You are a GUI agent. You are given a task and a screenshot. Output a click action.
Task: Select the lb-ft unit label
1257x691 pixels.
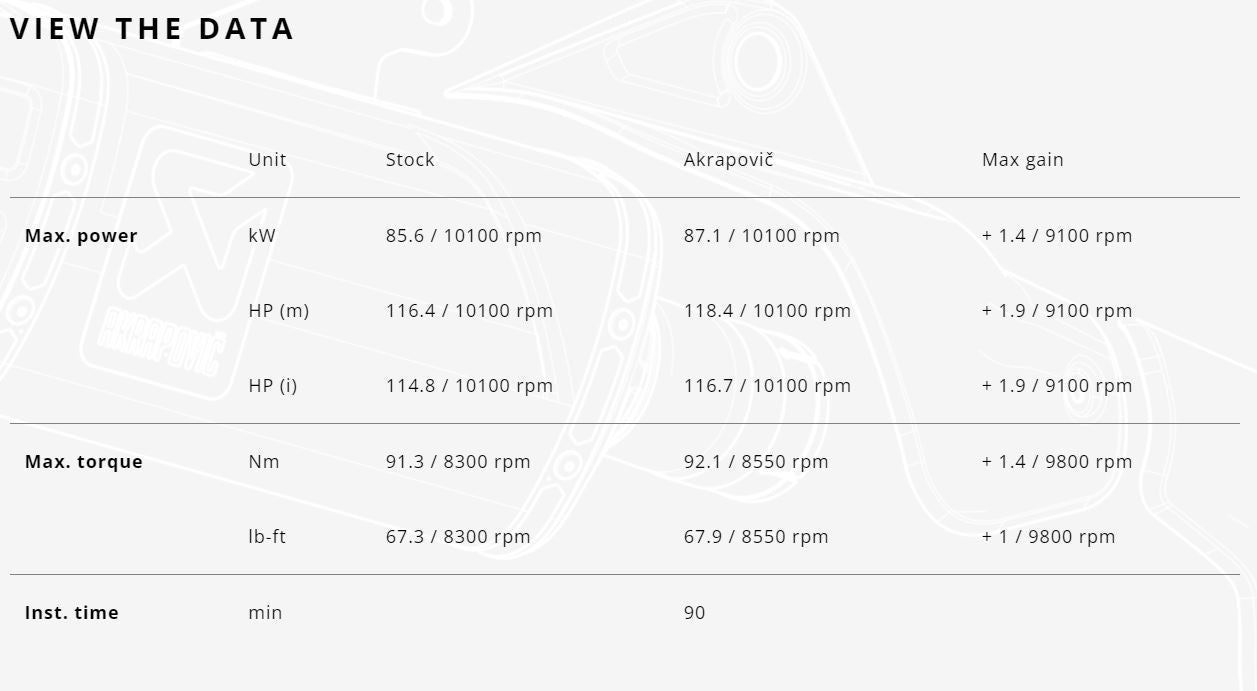point(267,537)
